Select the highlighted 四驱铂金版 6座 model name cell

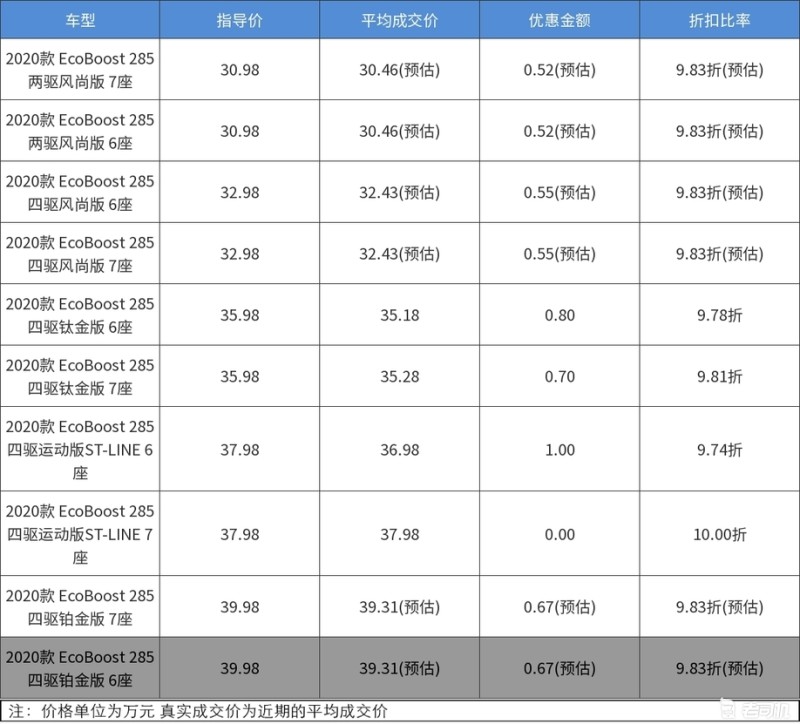coord(80,668)
